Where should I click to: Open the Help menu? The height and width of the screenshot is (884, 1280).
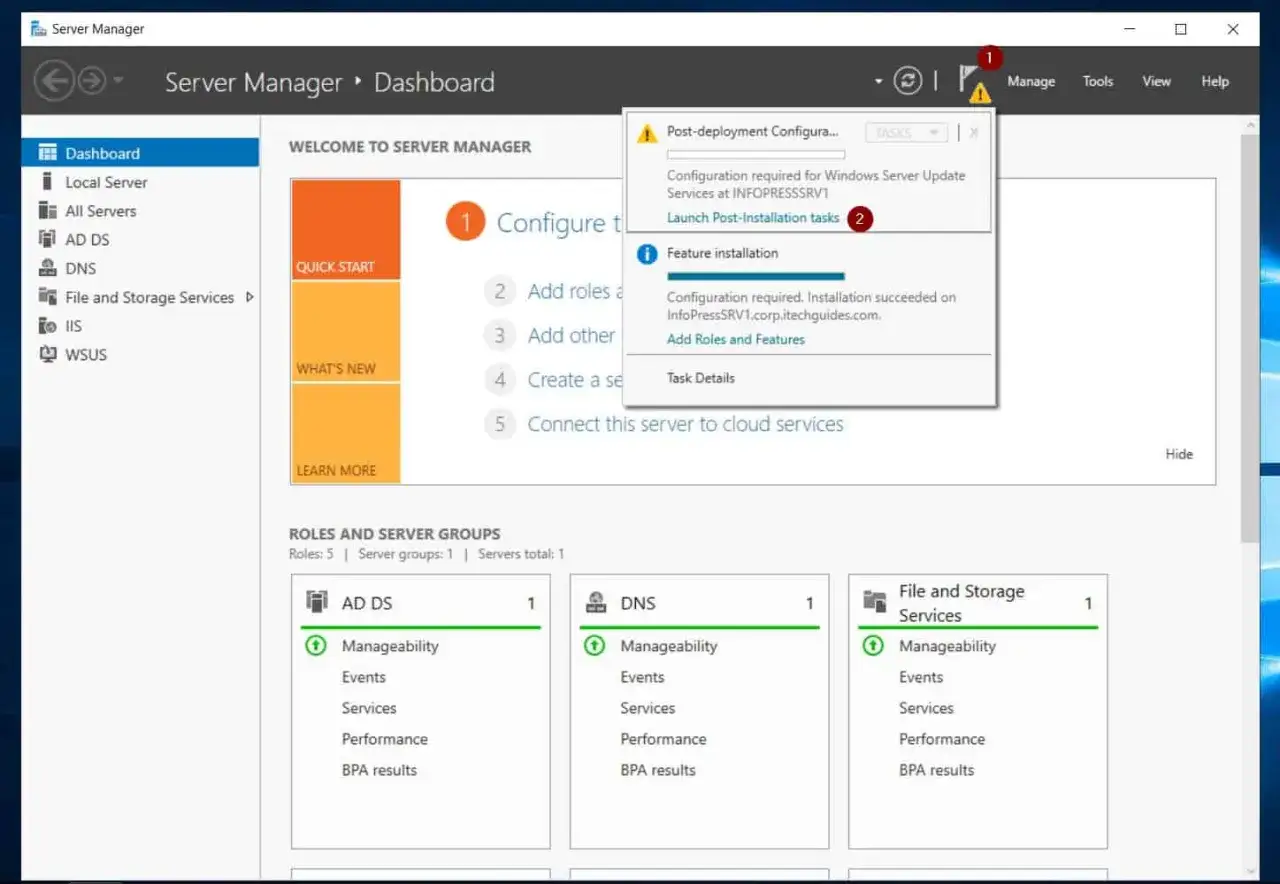click(x=1215, y=81)
